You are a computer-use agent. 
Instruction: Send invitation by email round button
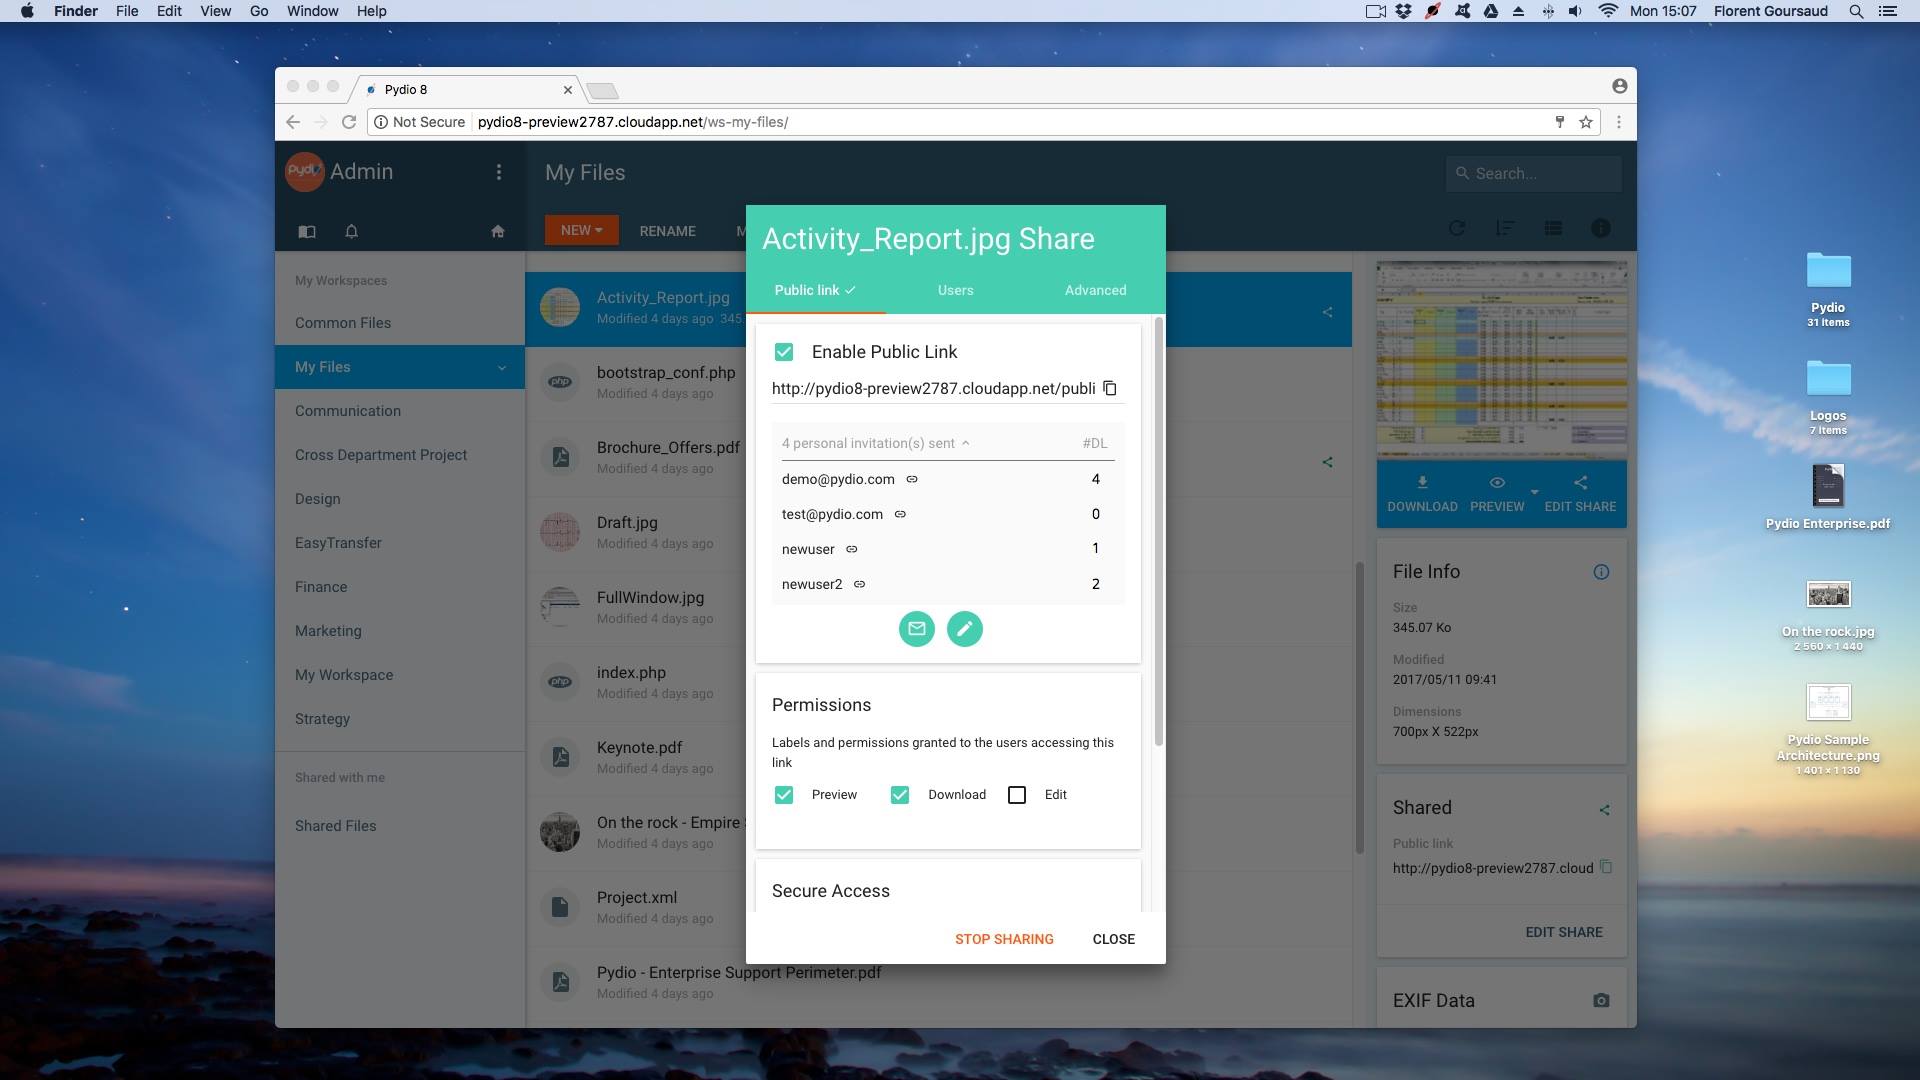tap(917, 629)
